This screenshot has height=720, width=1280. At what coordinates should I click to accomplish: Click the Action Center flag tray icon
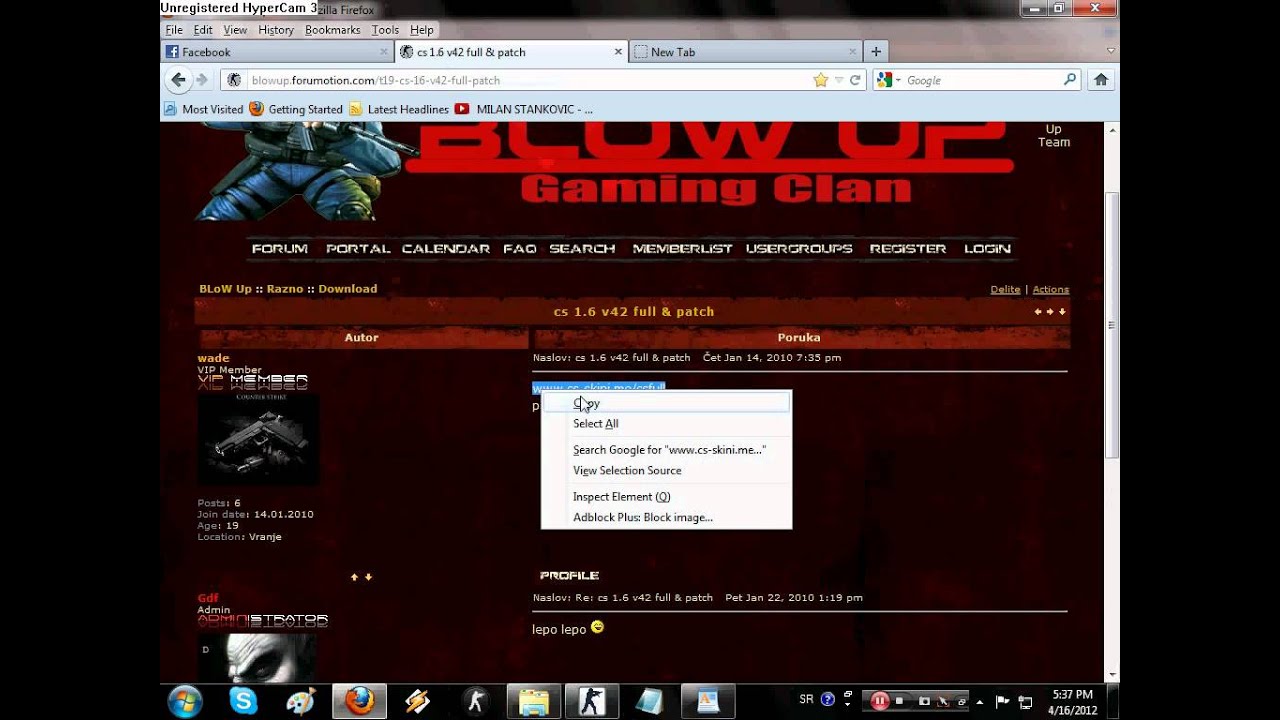click(x=1002, y=701)
